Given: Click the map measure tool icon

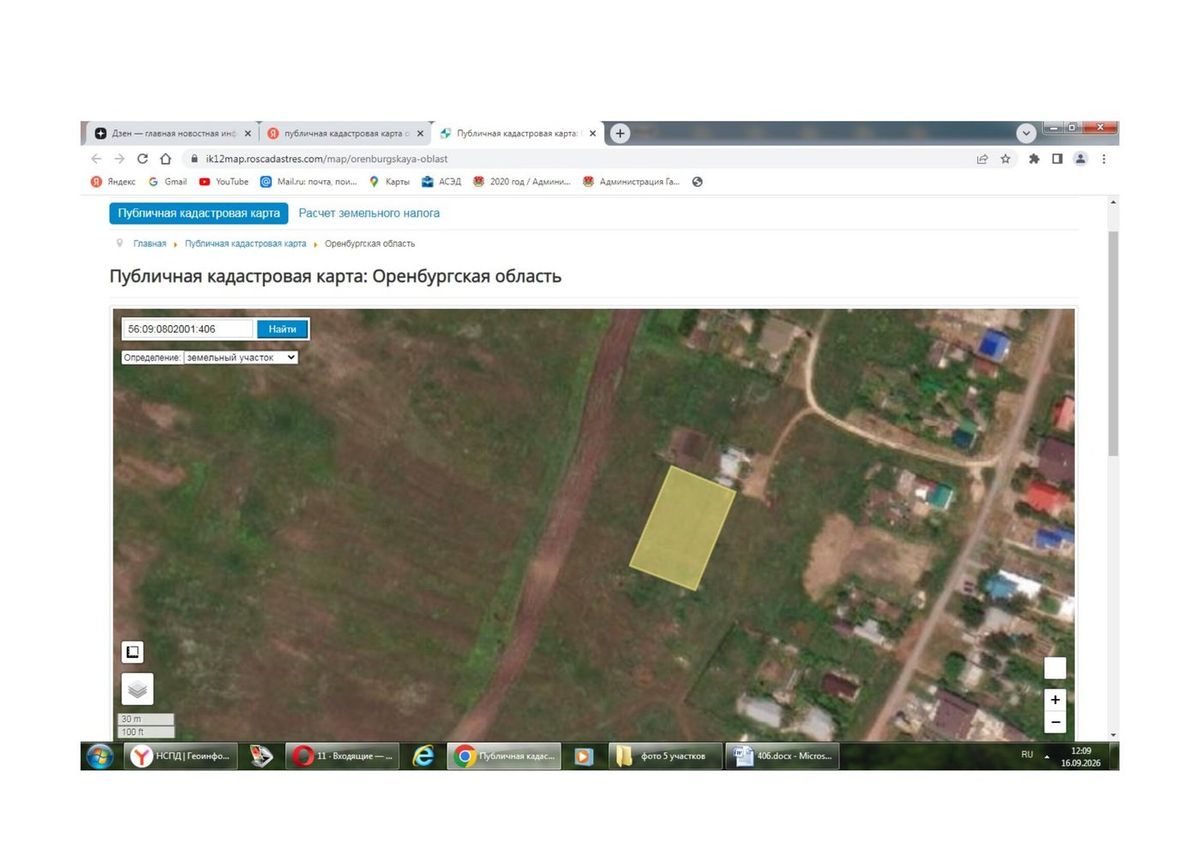Looking at the screenshot, I should [x=132, y=652].
